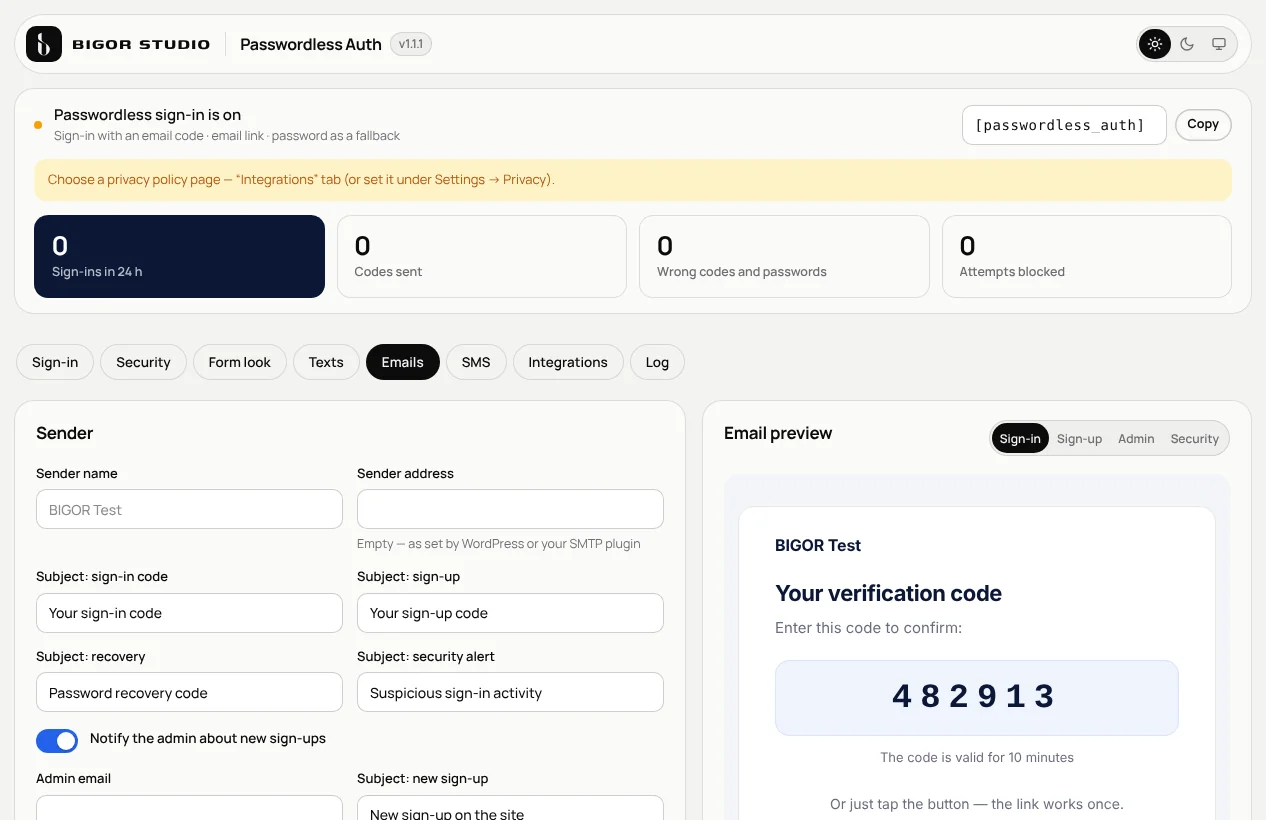The width and height of the screenshot is (1266, 820).
Task: Open the Security settings tab
Action: click(143, 362)
